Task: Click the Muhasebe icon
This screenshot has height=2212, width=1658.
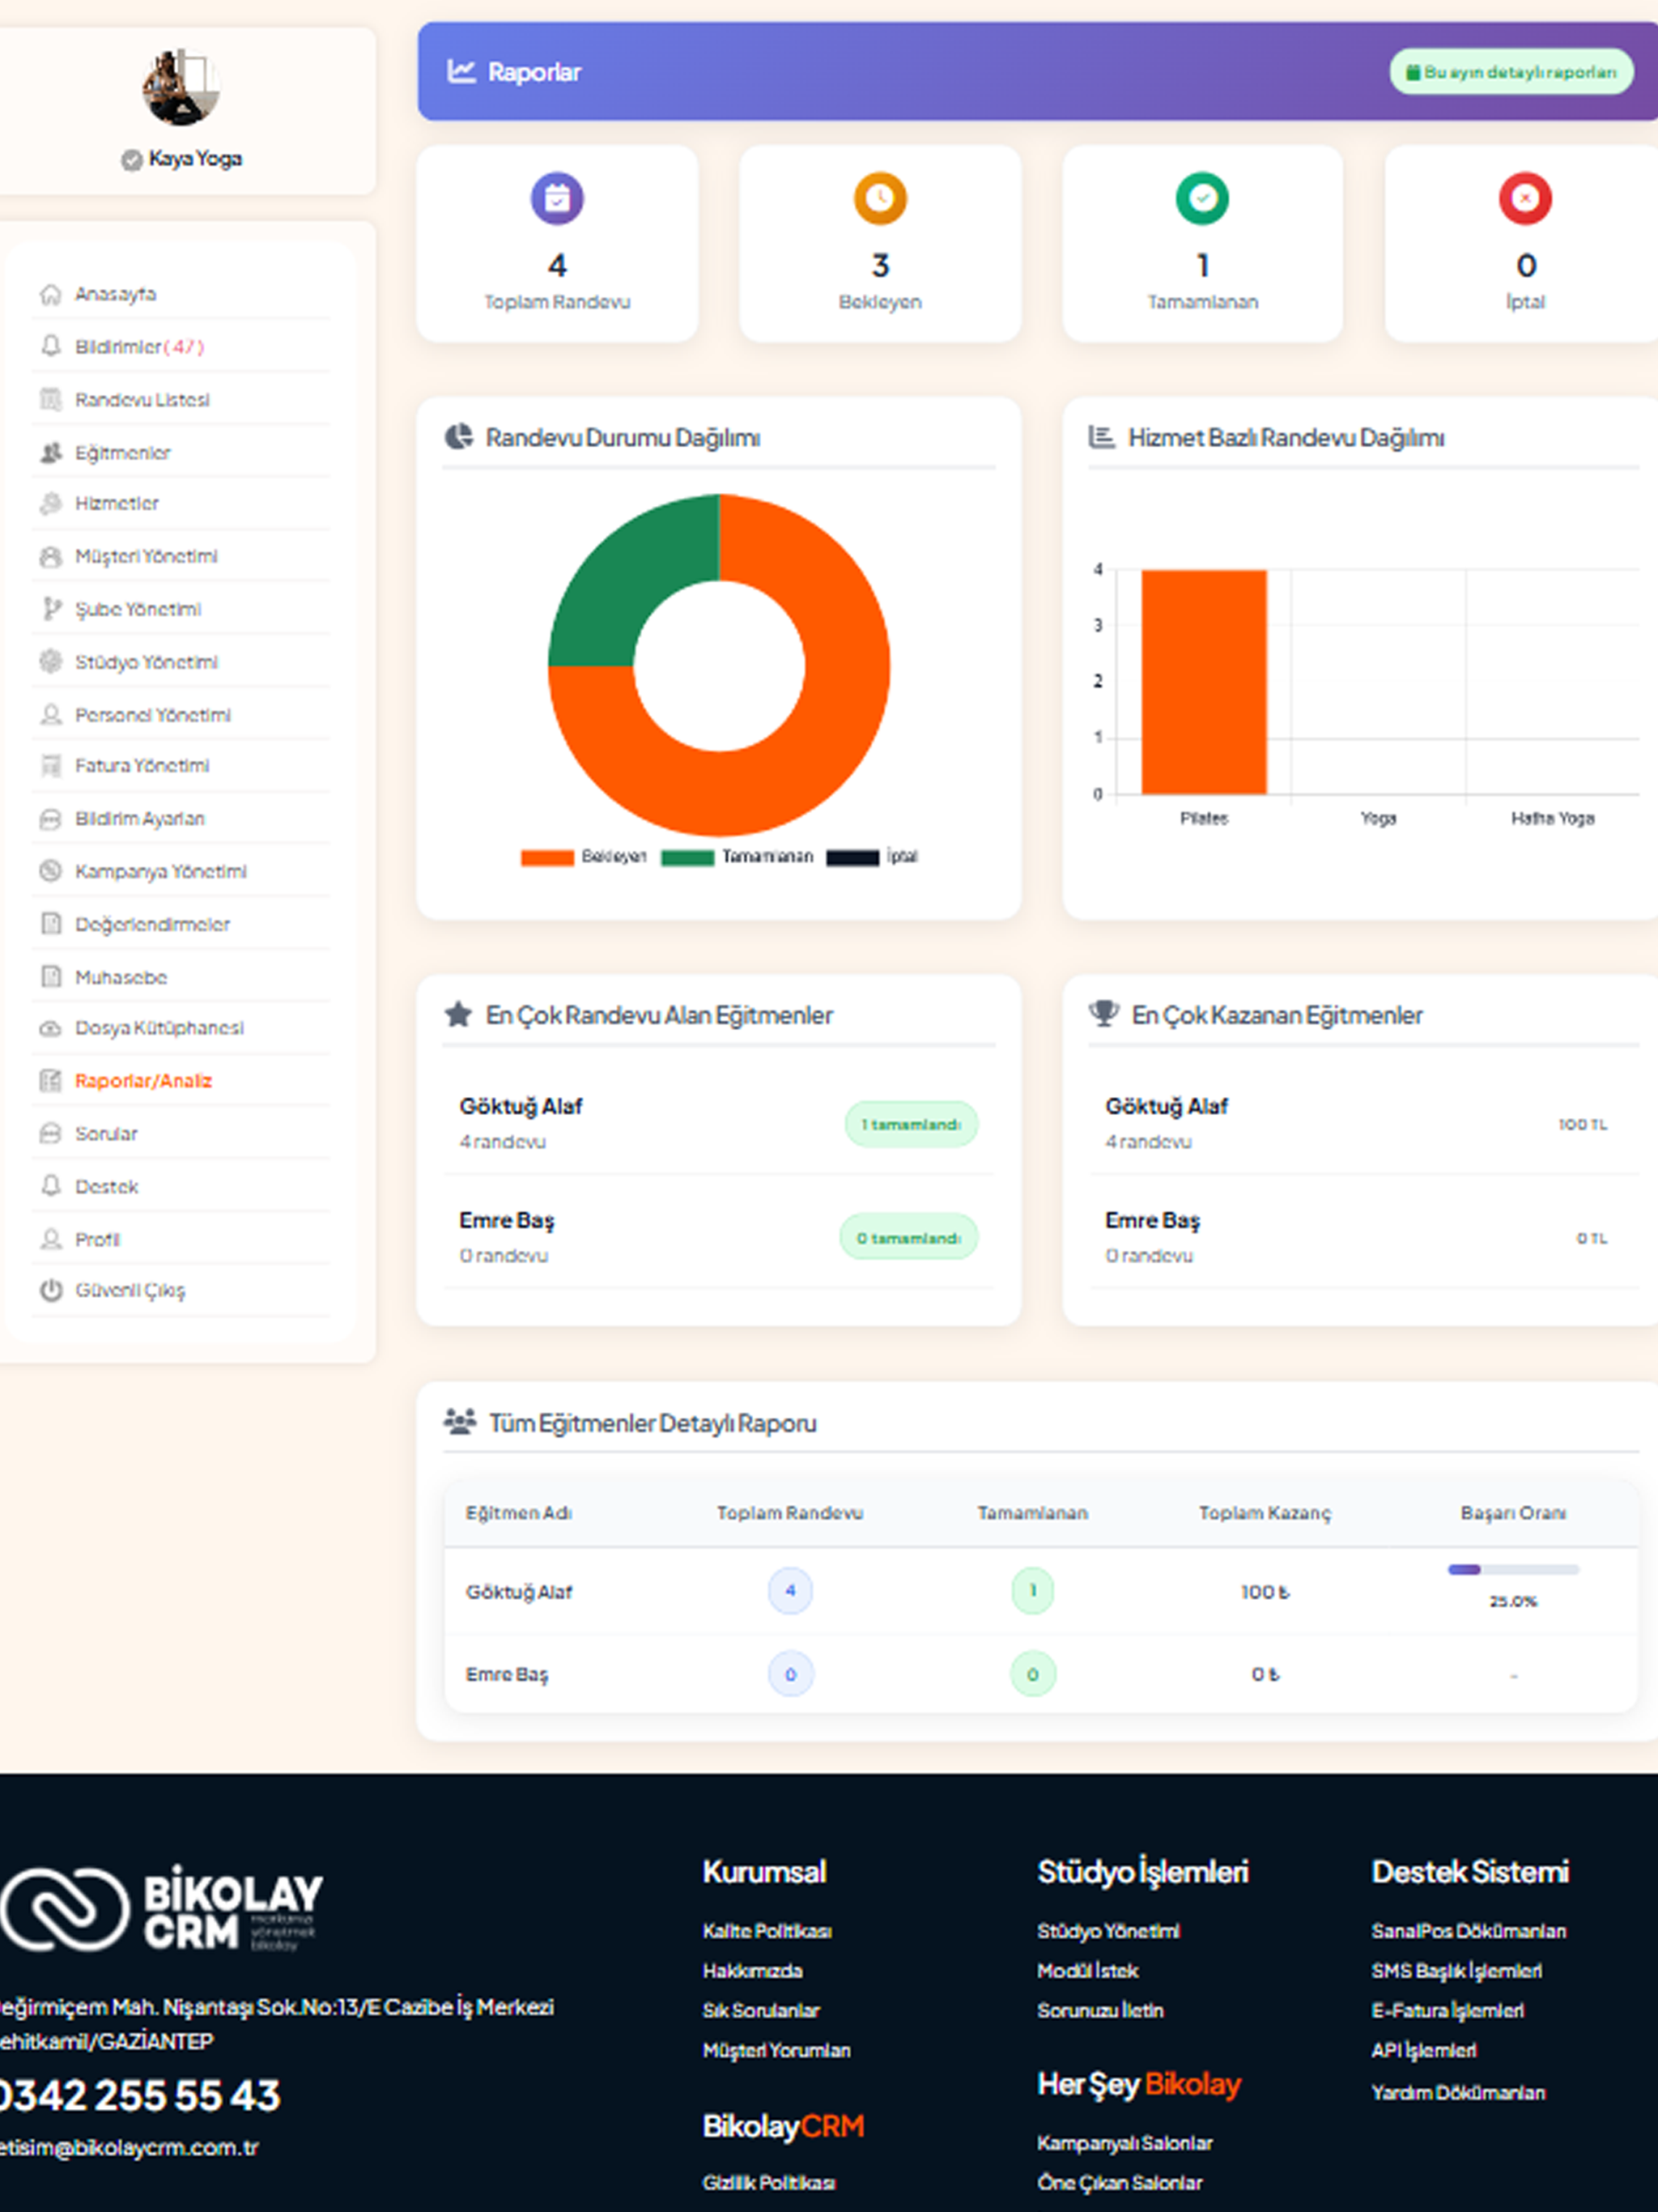Action: (50, 976)
